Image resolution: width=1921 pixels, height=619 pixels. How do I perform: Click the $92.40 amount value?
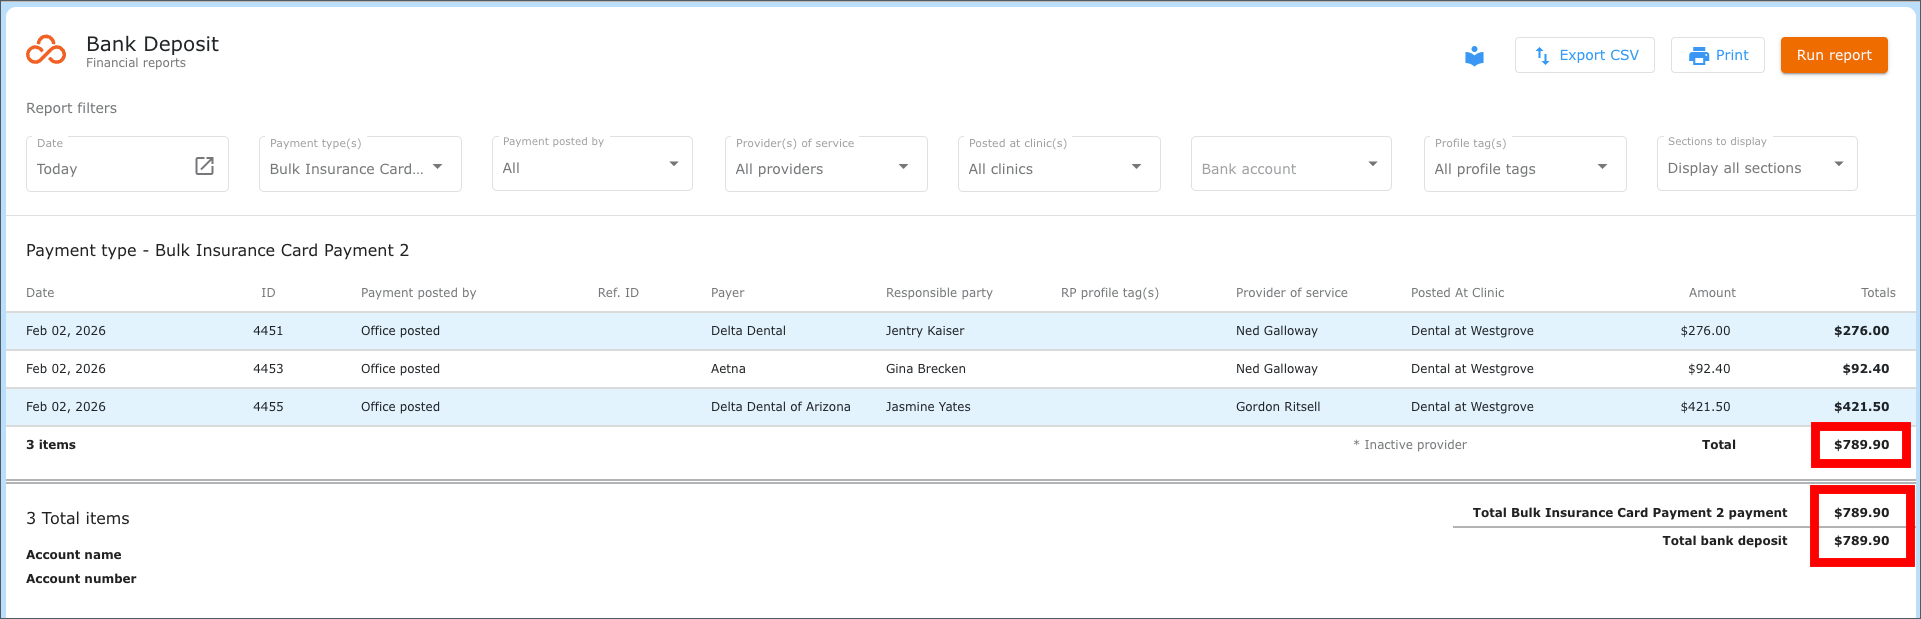tap(1709, 369)
